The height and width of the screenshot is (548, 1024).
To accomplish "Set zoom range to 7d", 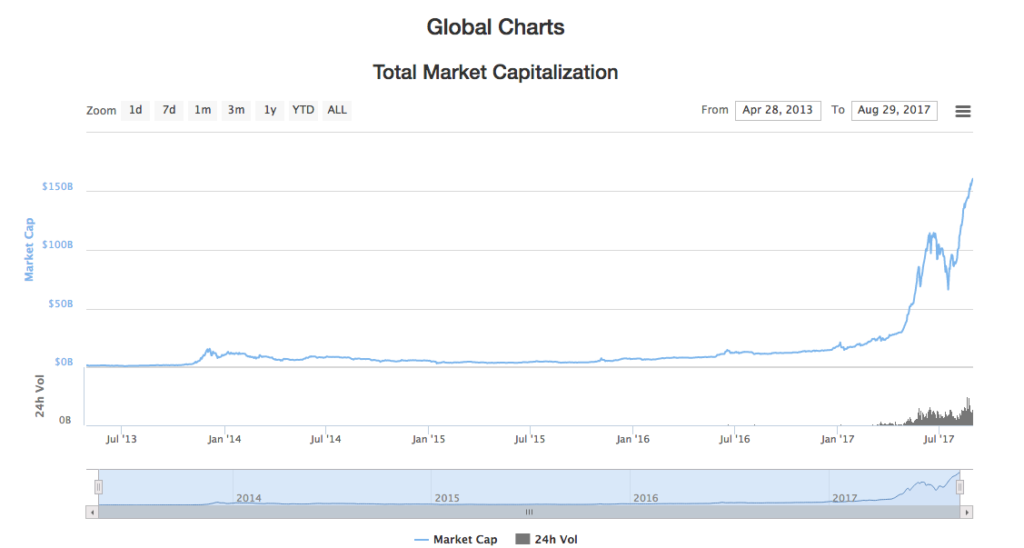I will click(169, 110).
